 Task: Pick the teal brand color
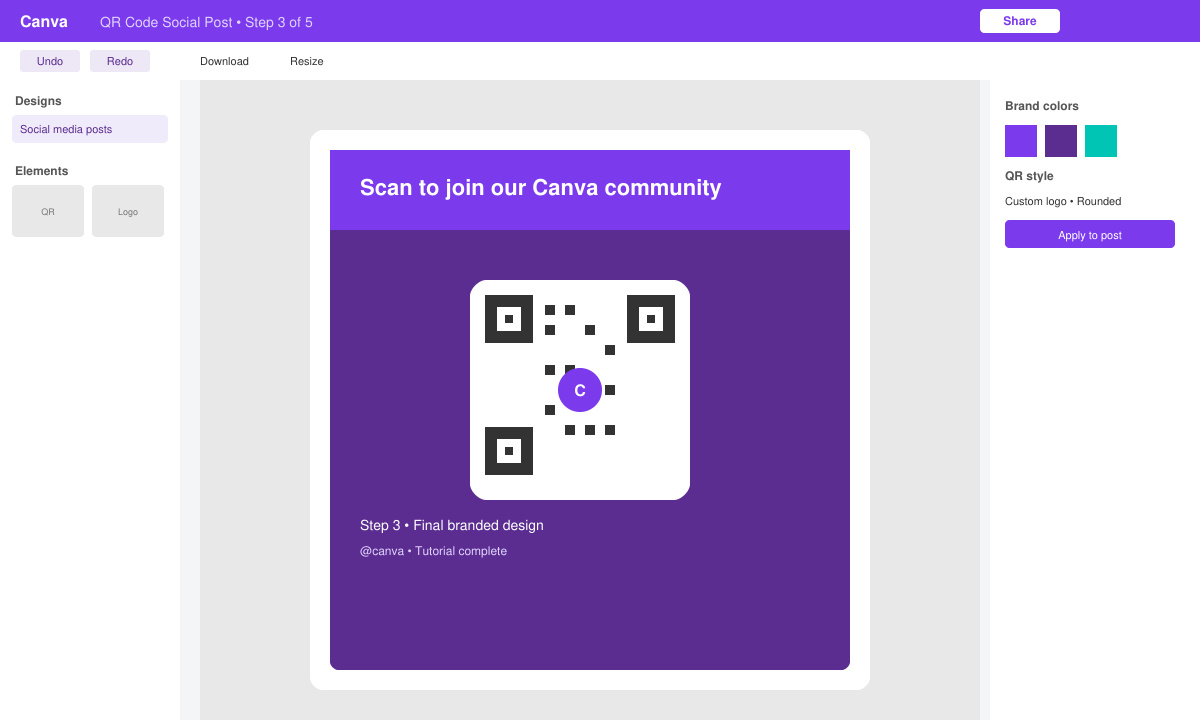coord(1101,141)
